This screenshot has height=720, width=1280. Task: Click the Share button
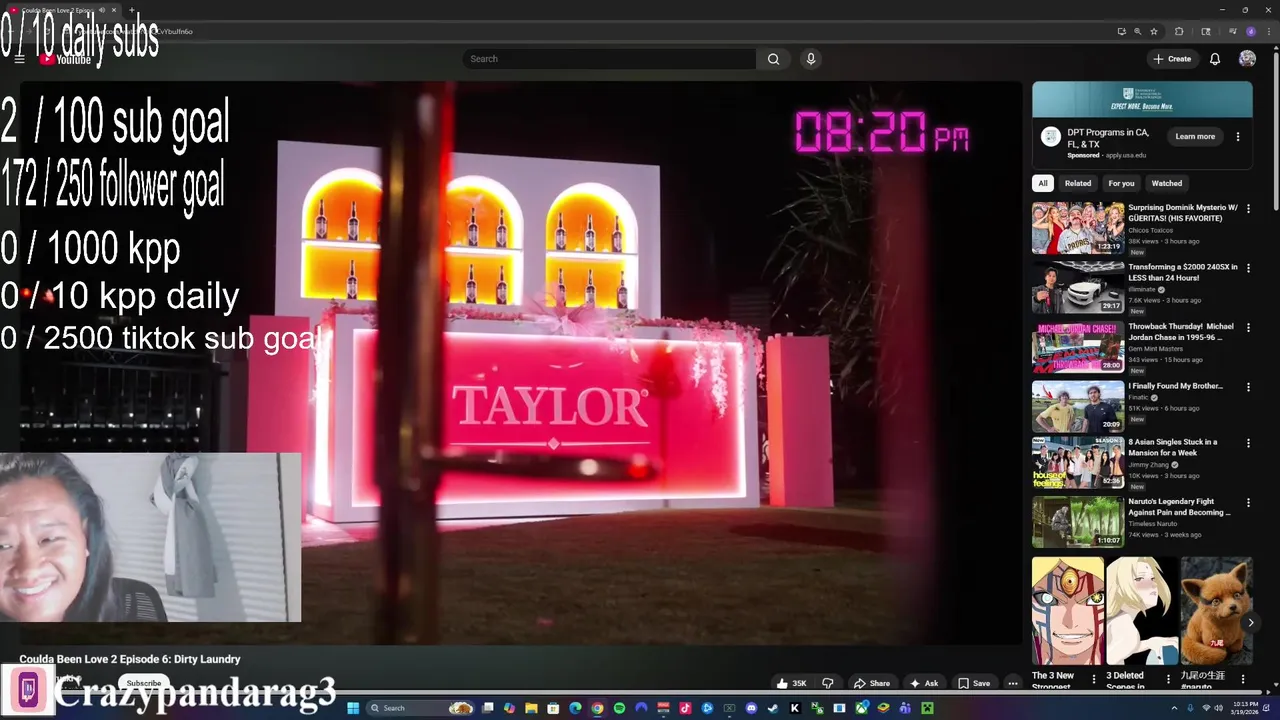point(871,683)
